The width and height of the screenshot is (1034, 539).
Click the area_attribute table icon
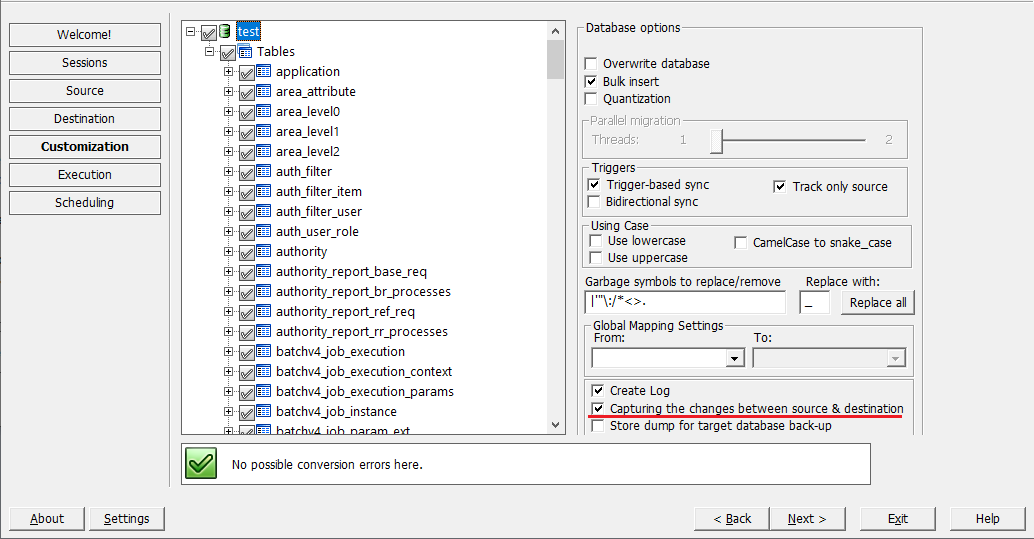tap(264, 91)
